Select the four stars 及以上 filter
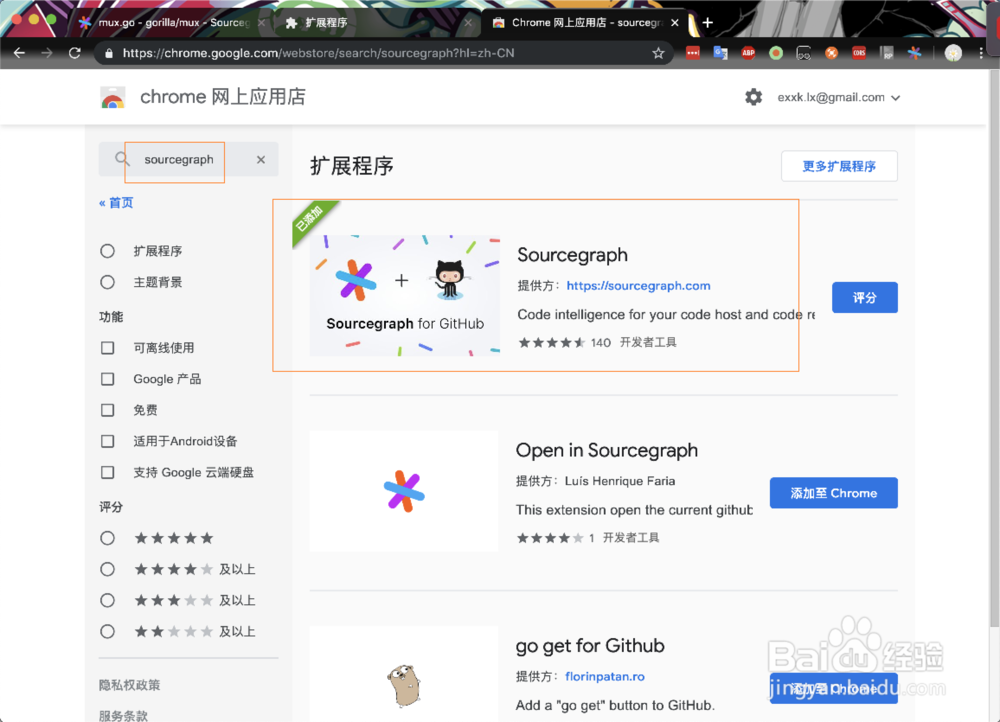 click(107, 569)
